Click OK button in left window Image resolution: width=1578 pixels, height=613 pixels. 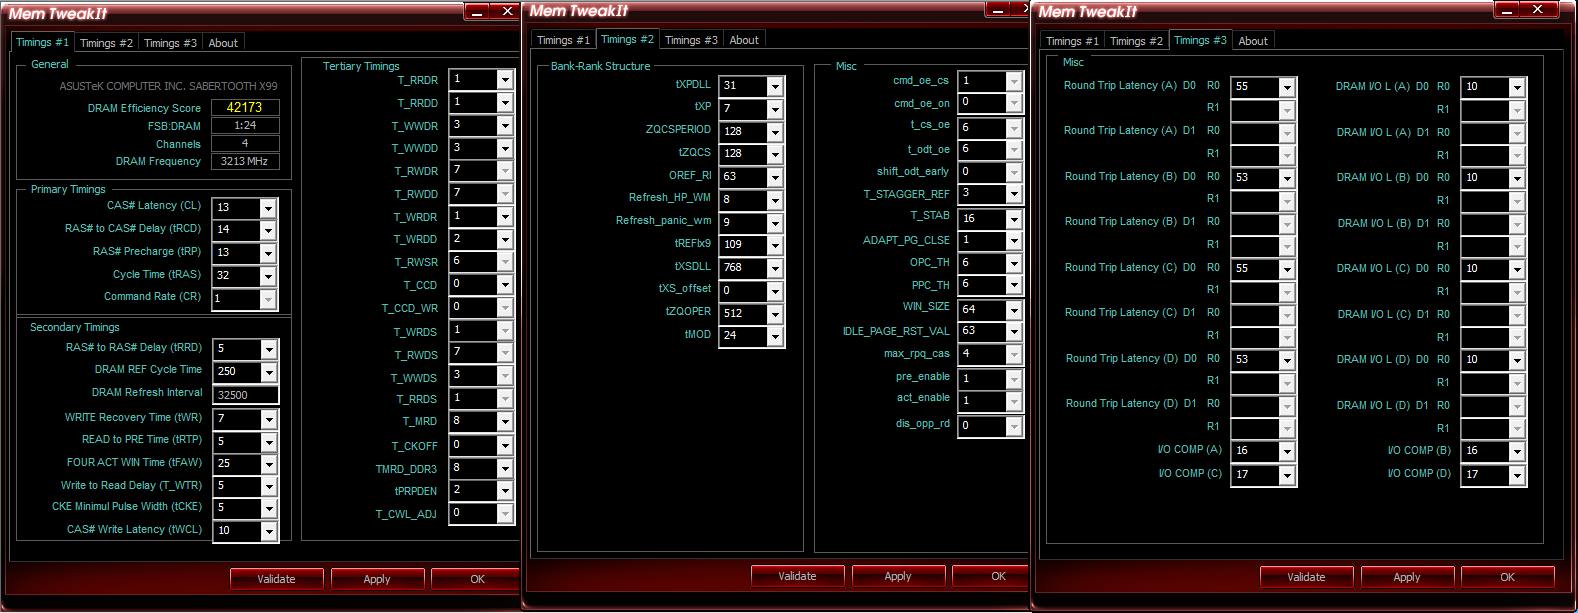[477, 579]
